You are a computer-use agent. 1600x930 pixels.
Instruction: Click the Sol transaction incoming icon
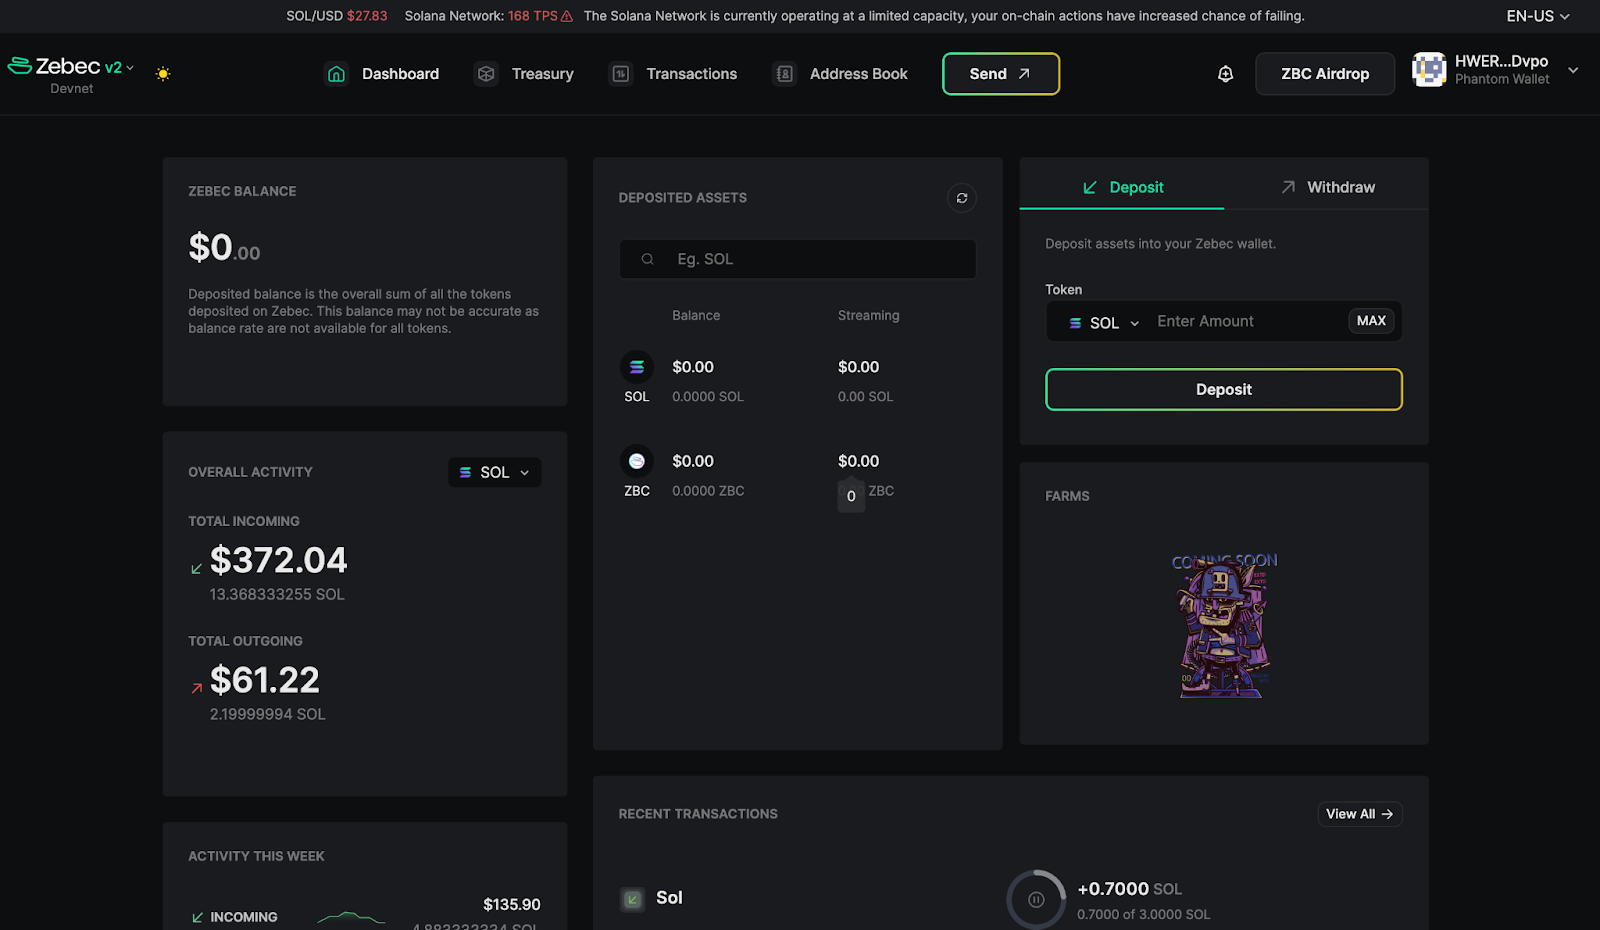[632, 899]
